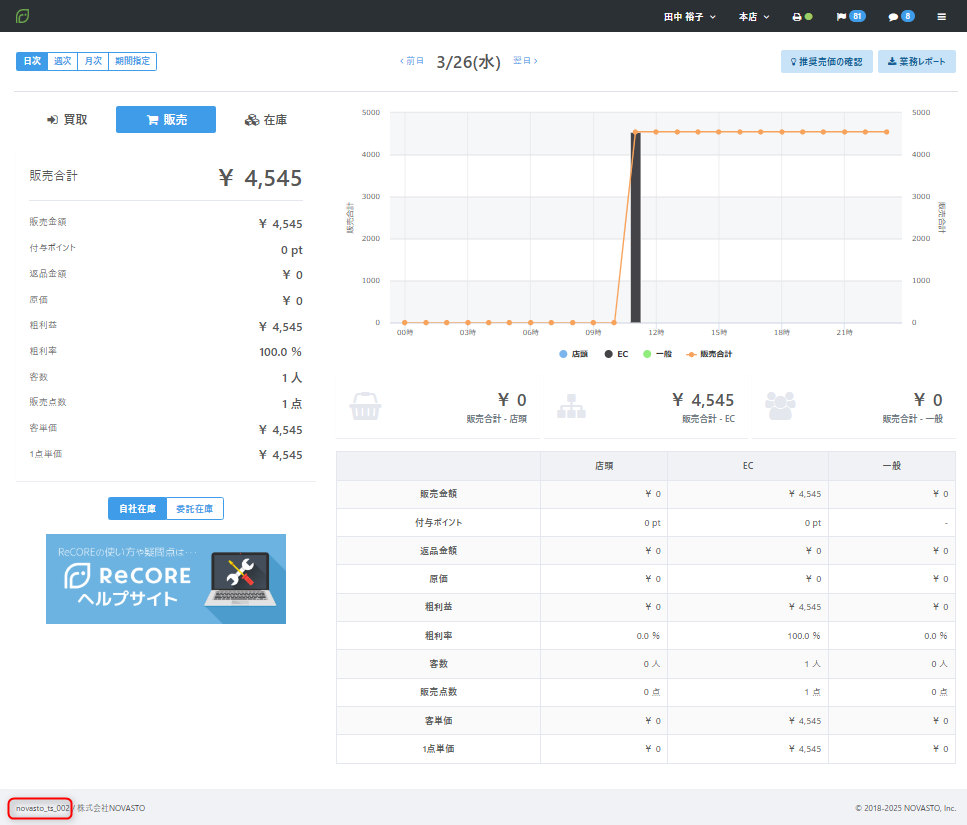Click the 3/26(水) date heading
This screenshot has width=967, height=825.
point(469,62)
